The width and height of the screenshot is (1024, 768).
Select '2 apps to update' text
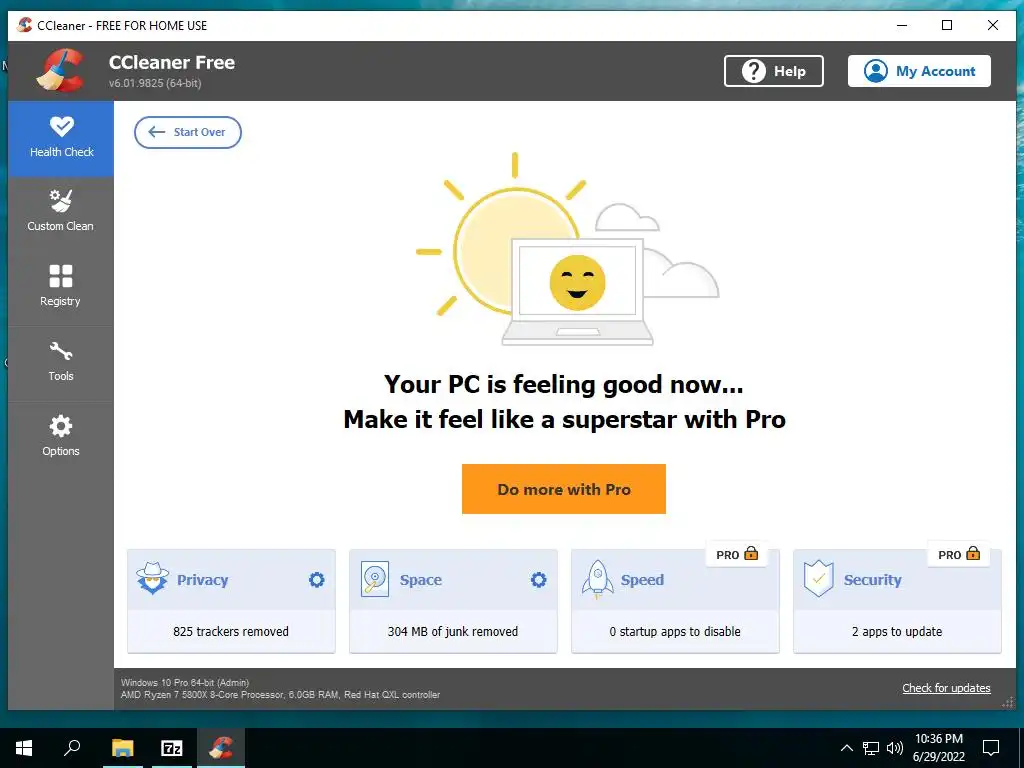[x=897, y=632]
